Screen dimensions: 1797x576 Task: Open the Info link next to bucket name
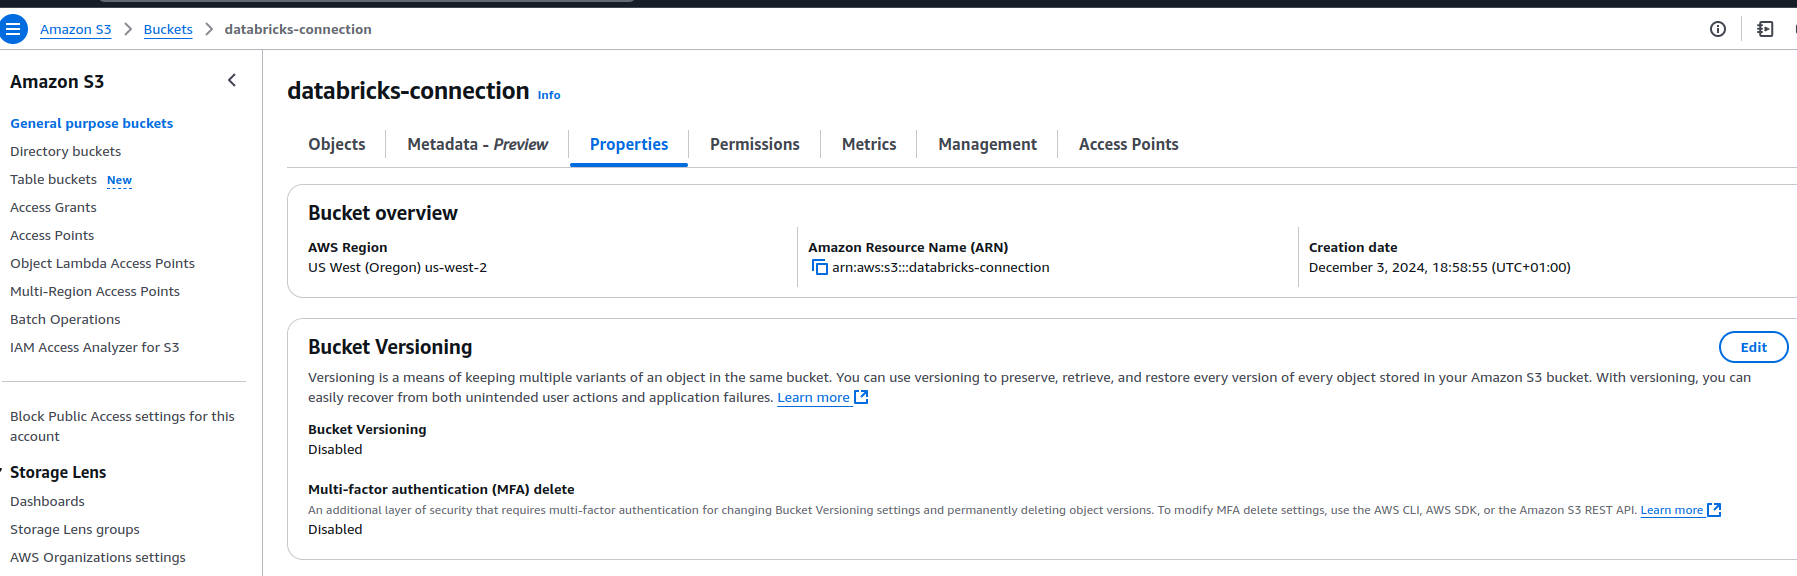click(549, 95)
